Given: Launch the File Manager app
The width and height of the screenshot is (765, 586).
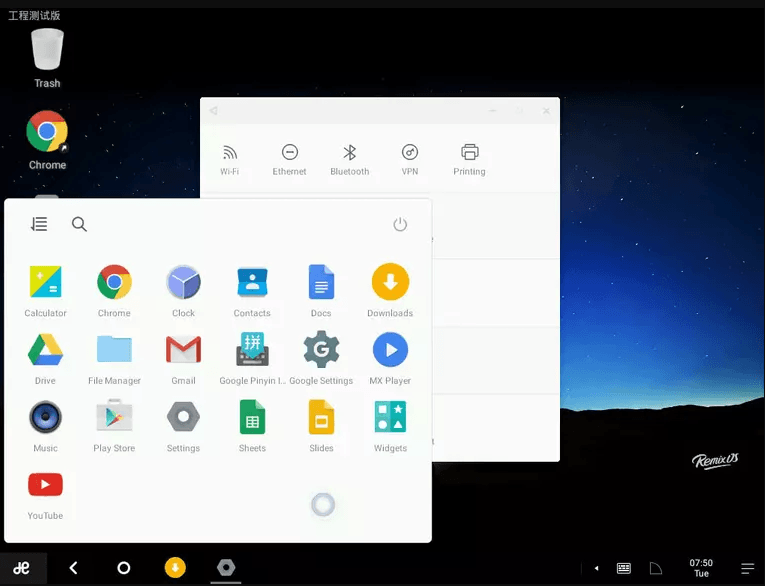Looking at the screenshot, I should [114, 359].
